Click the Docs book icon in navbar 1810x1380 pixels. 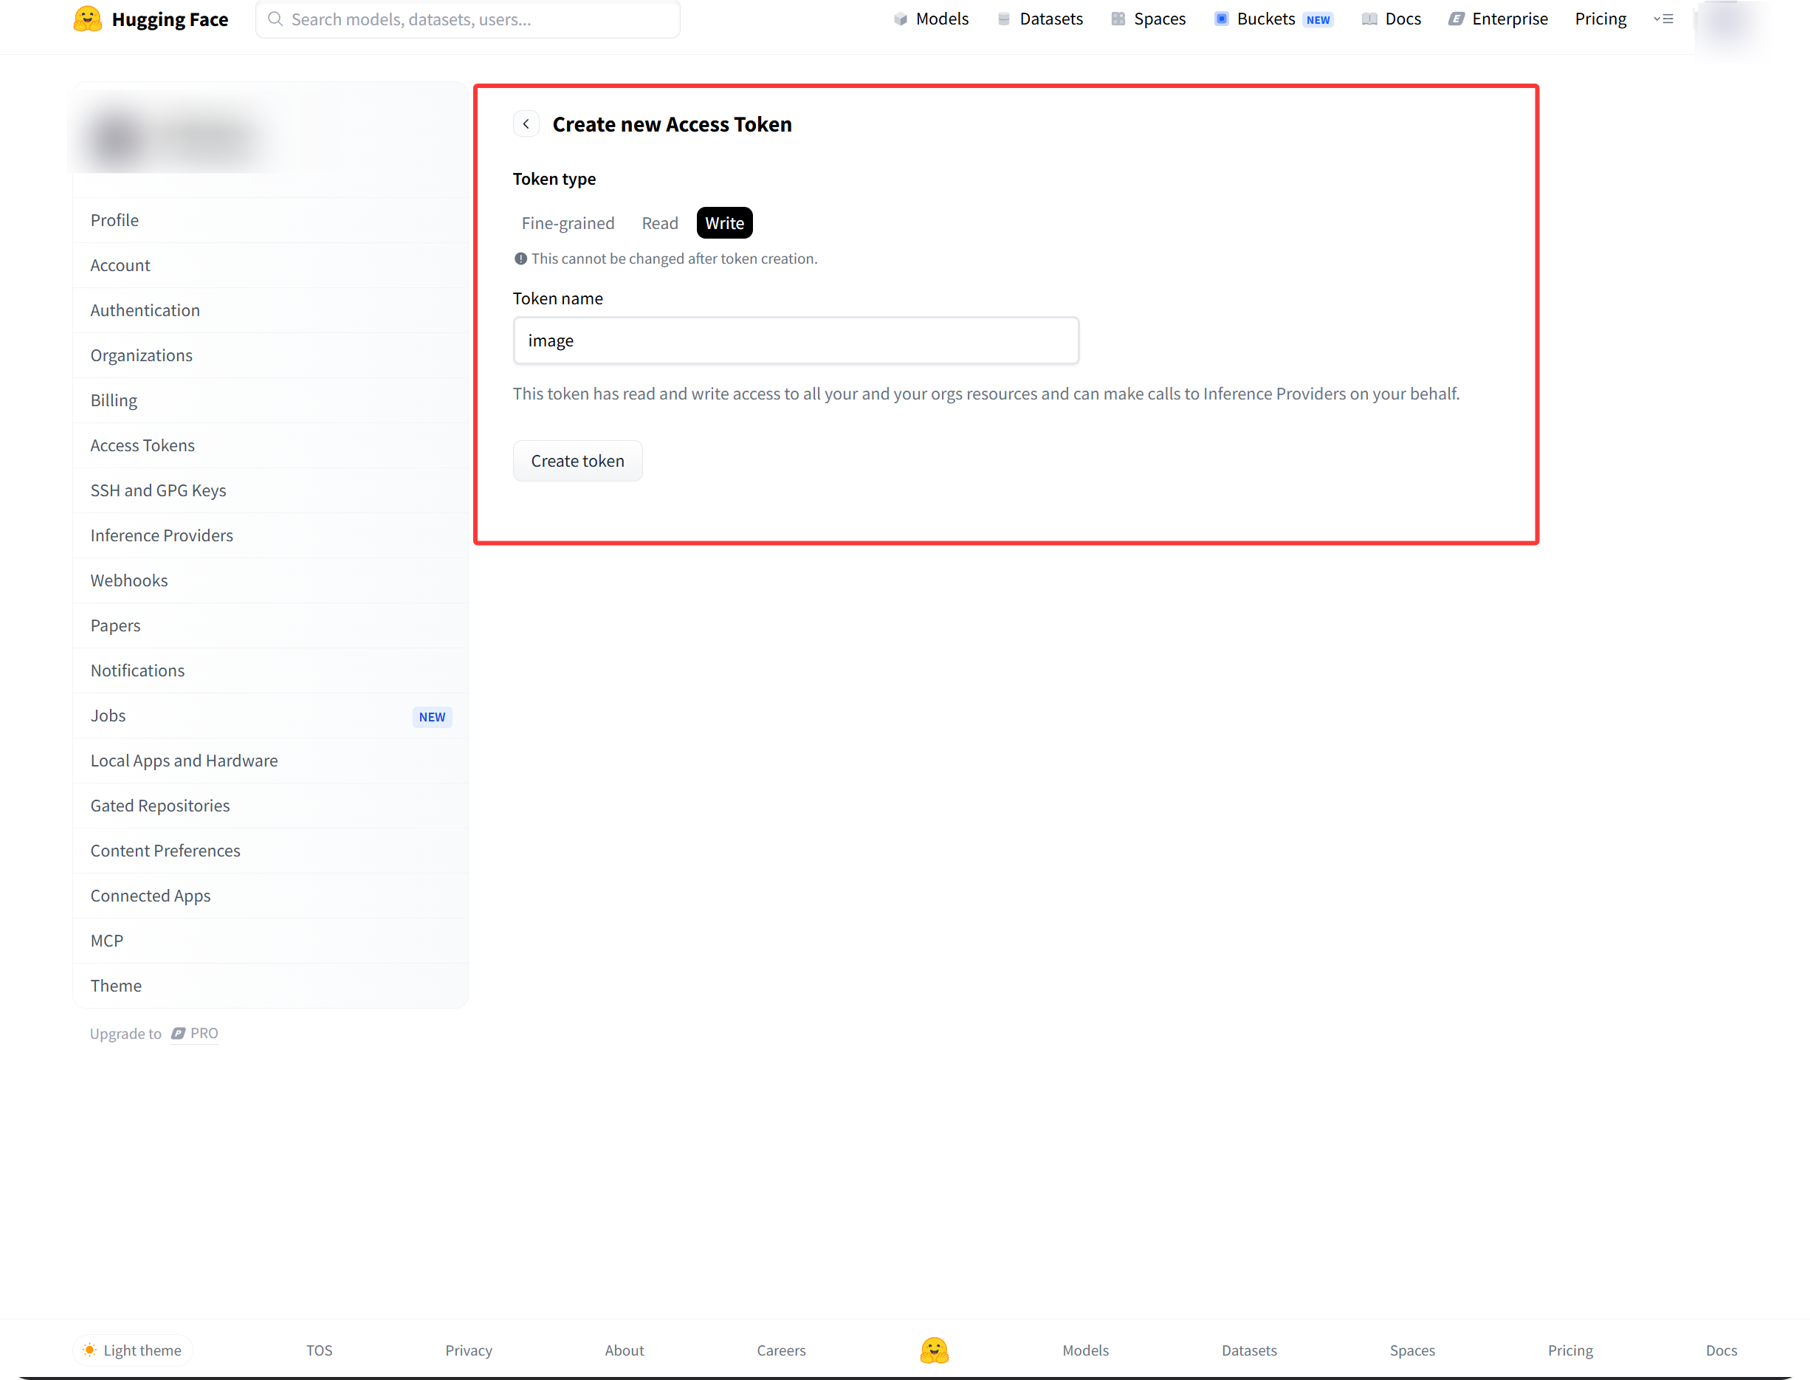(x=1369, y=19)
